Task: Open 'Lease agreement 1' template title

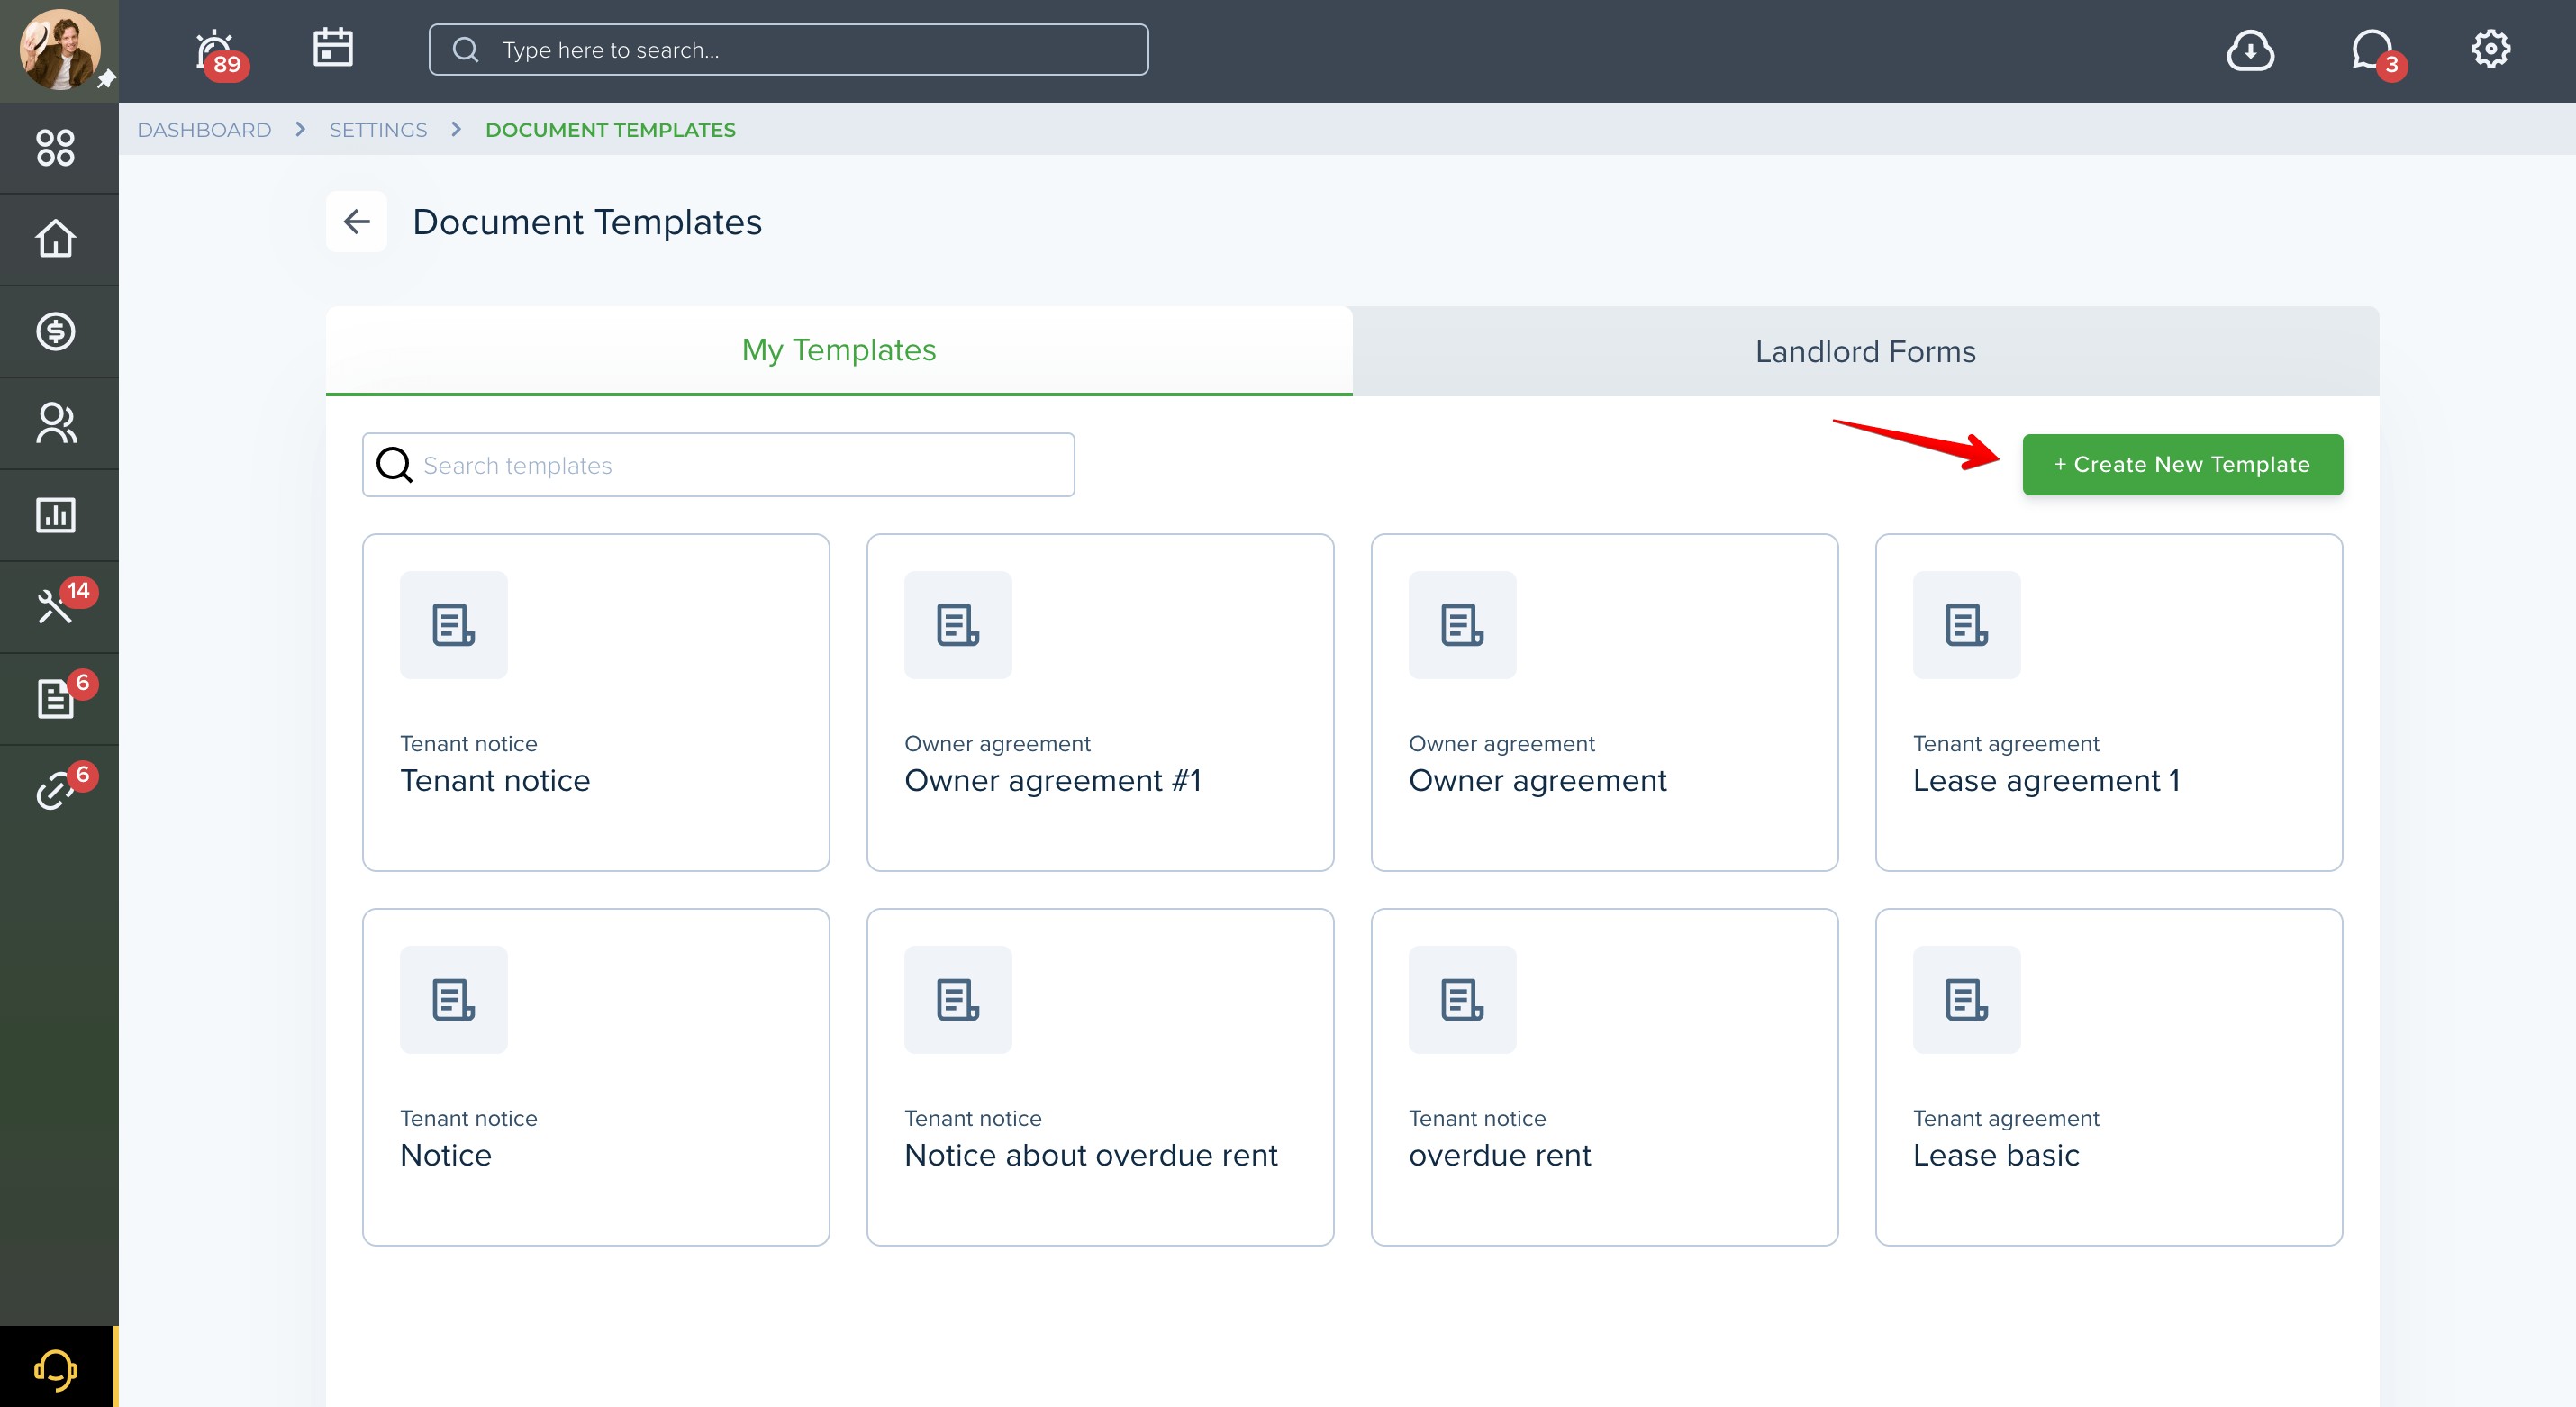Action: pos(2046,780)
